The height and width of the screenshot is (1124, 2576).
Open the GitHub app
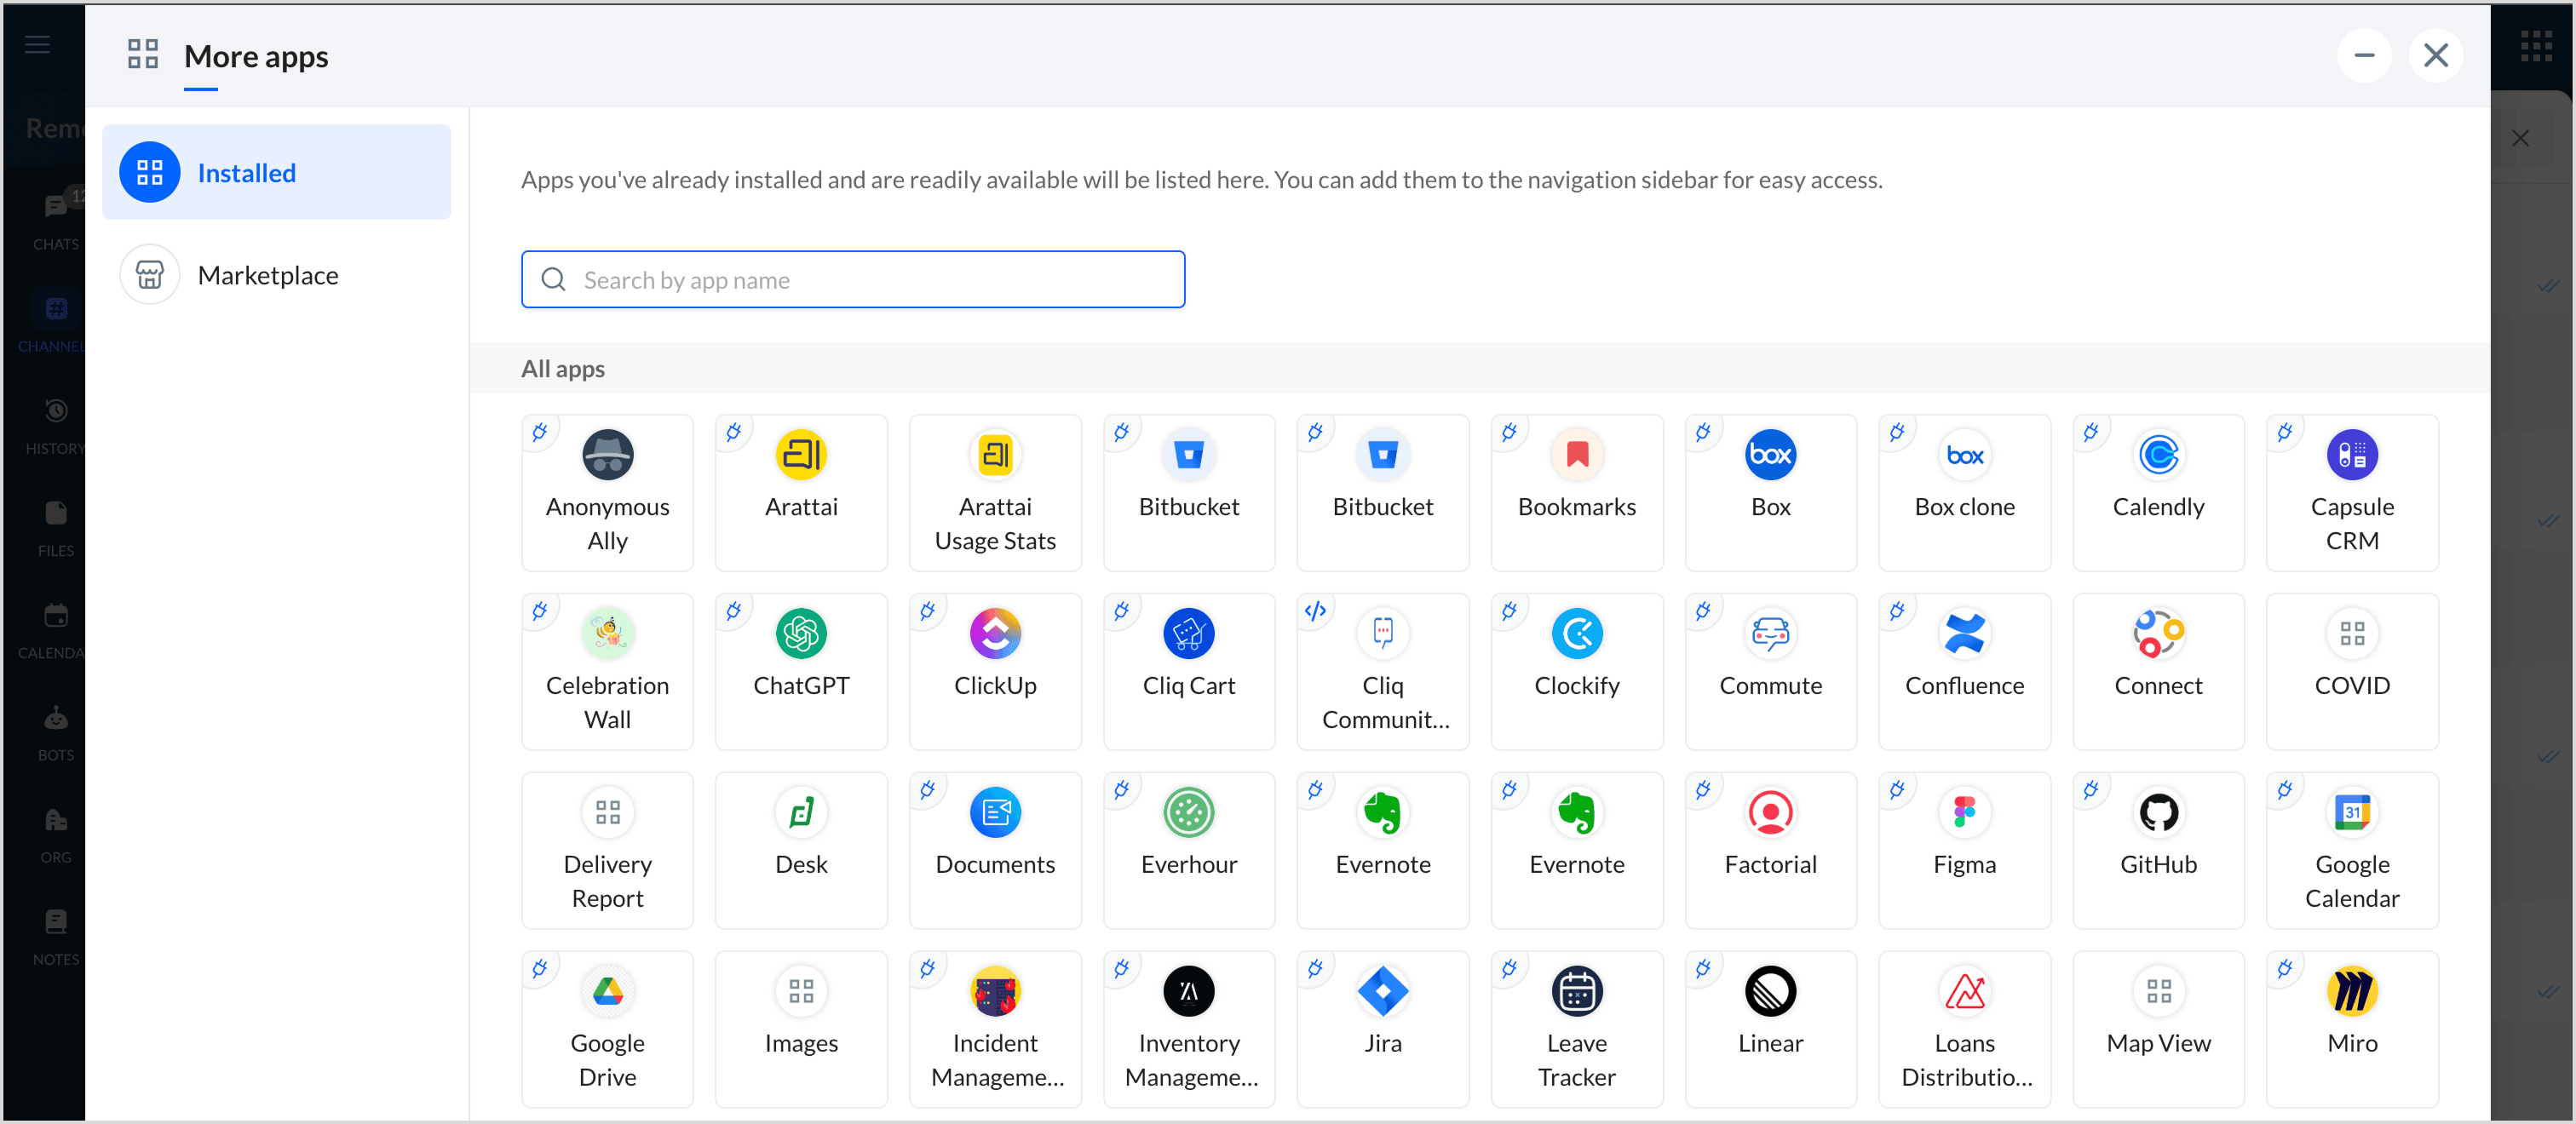[2158, 851]
